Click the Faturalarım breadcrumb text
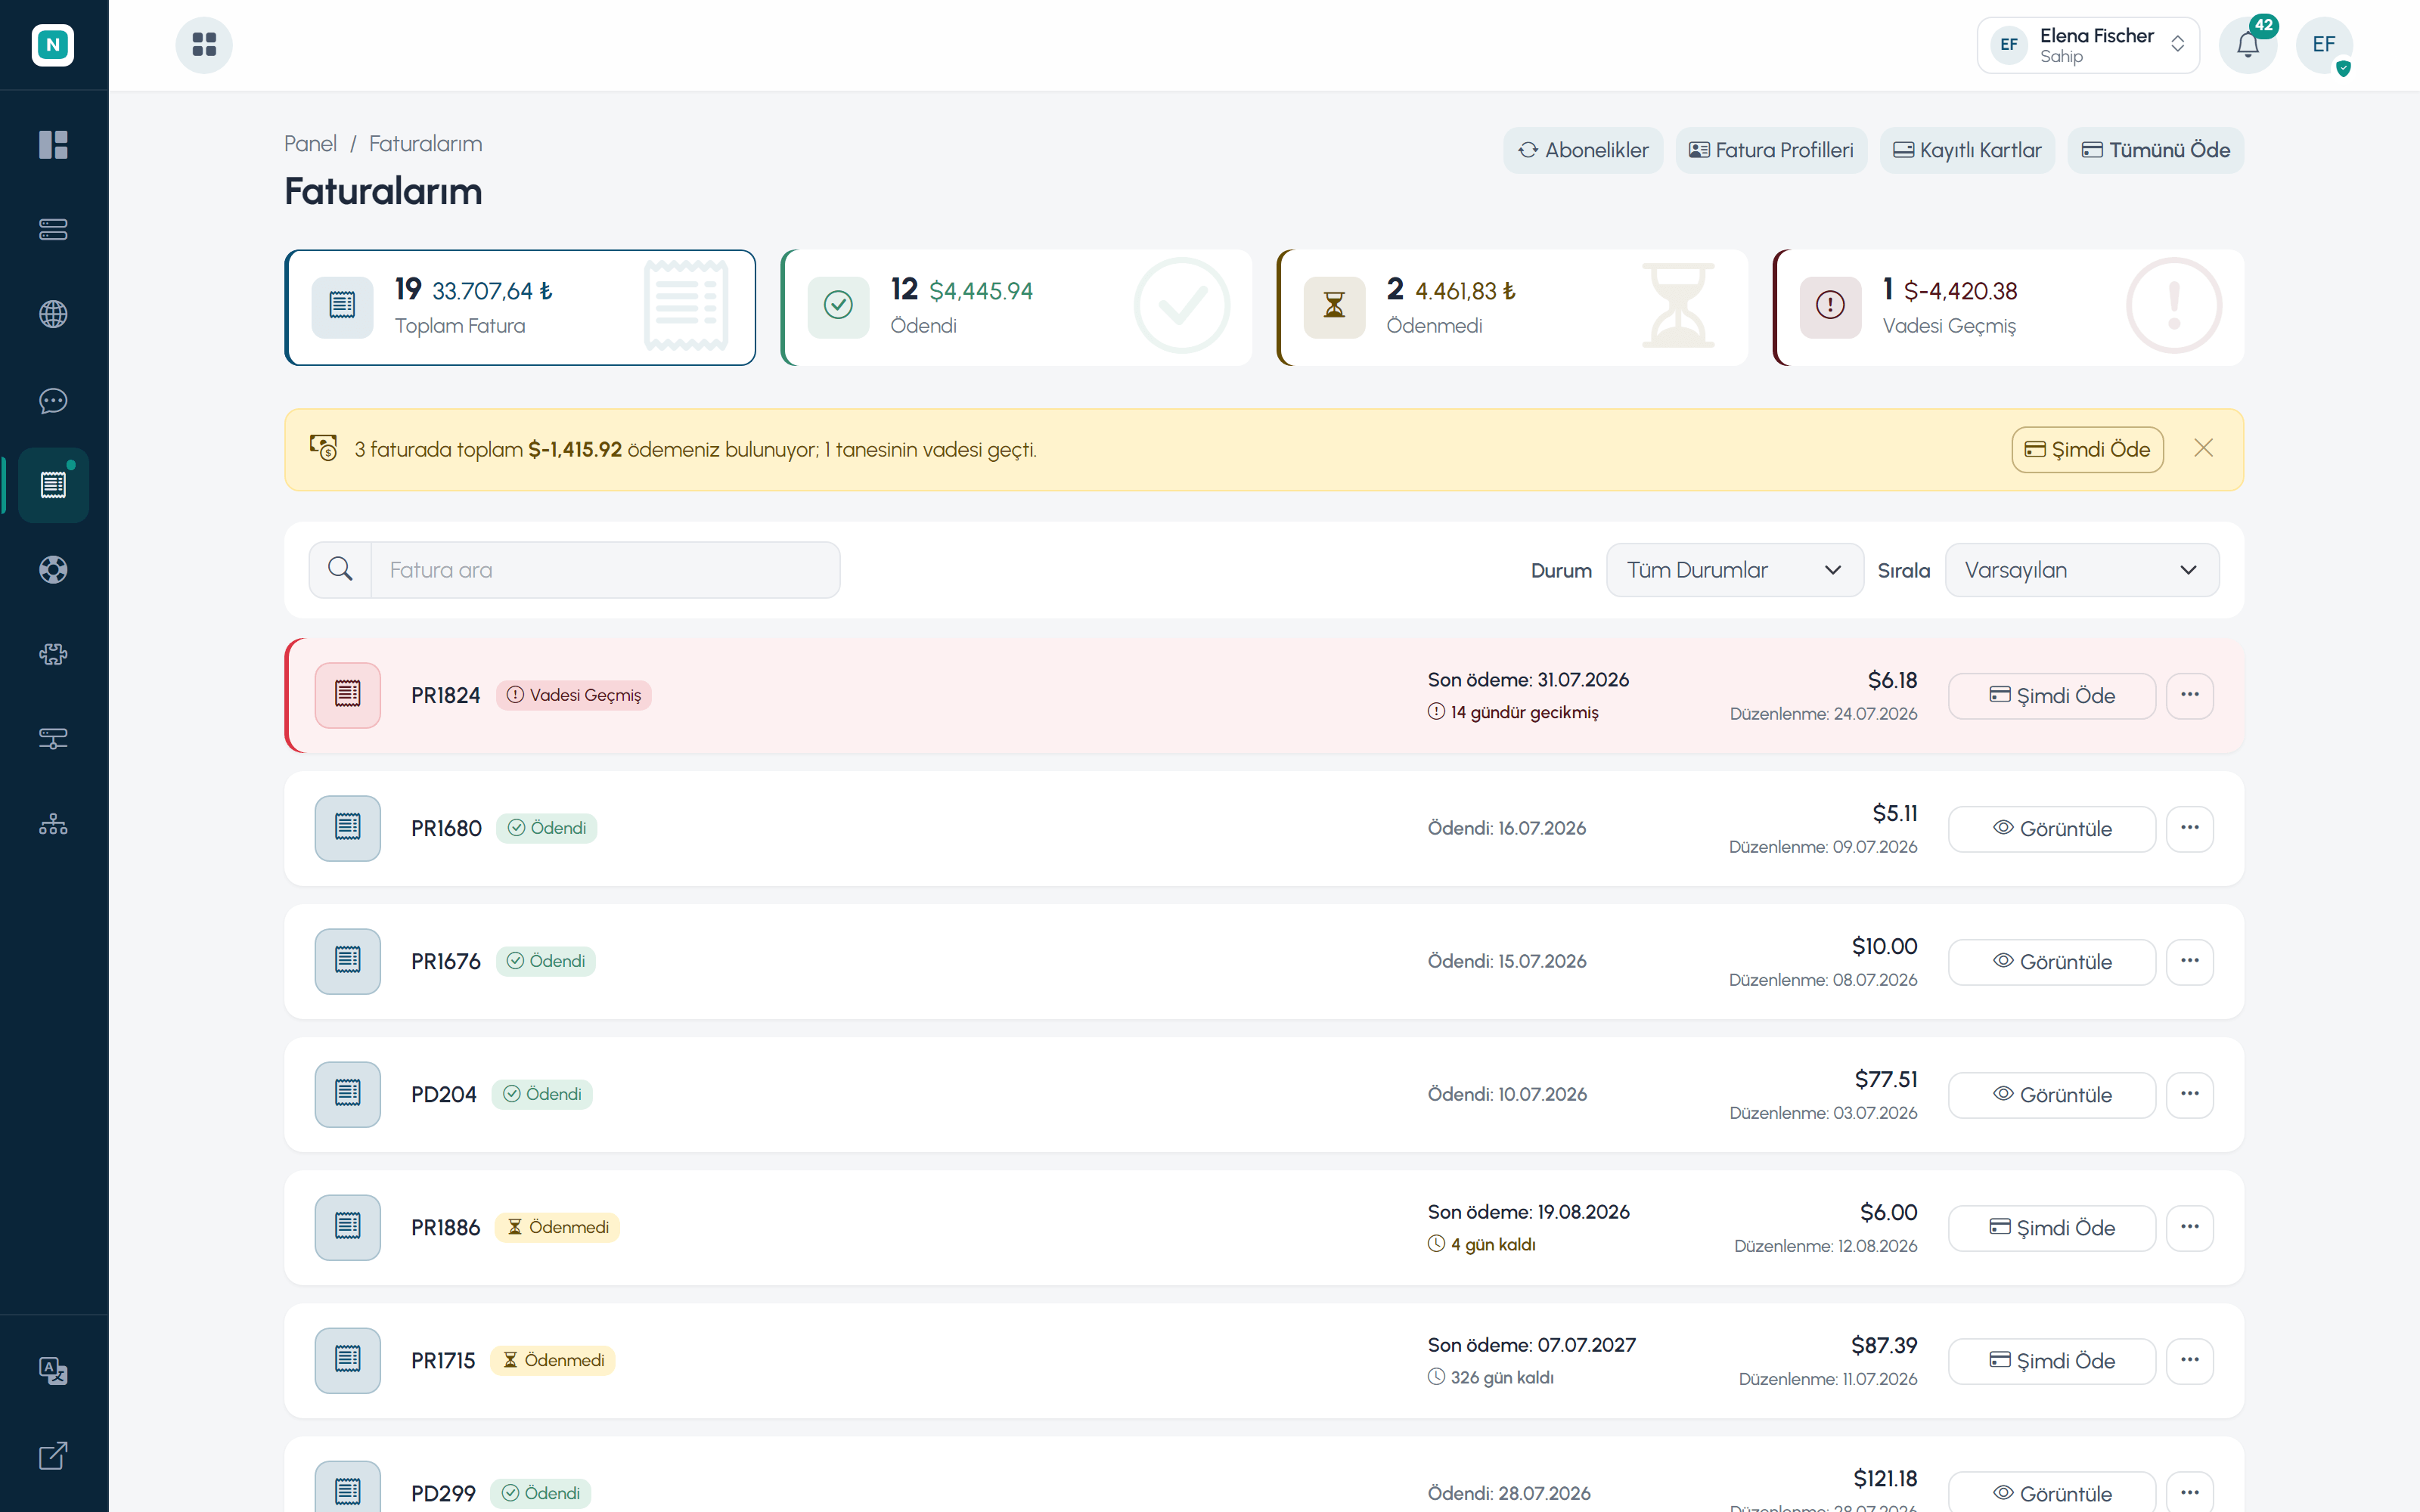Screen dimensions: 2420x1512 point(425,144)
